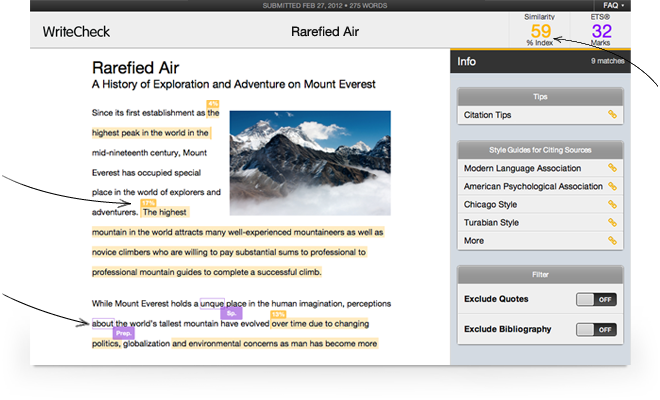Select the misspelled word 'unque'
The image size is (660, 400).
point(212,304)
